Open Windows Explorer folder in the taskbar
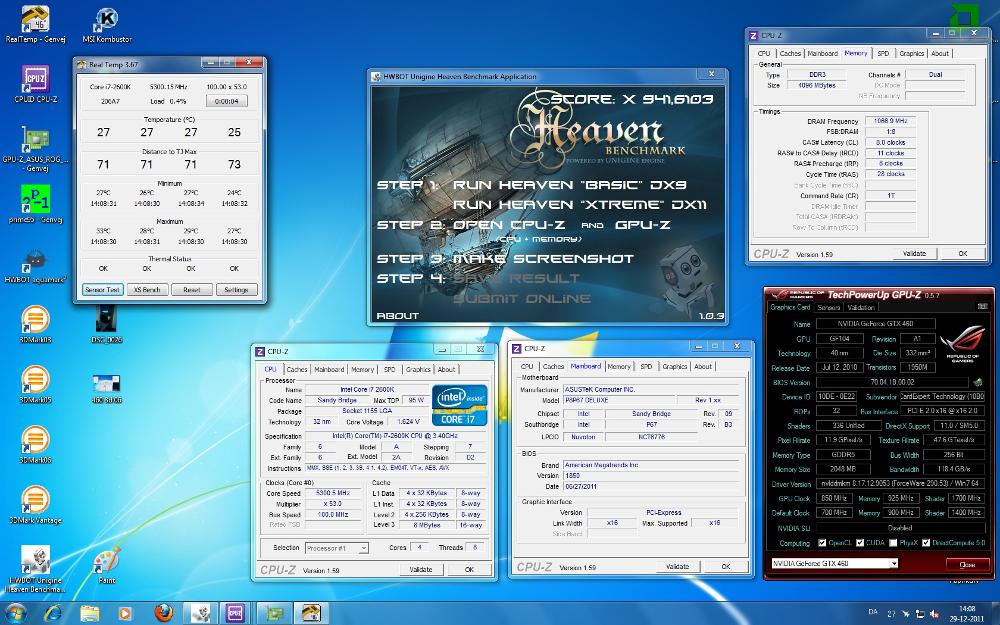The image size is (1000, 625). [89, 614]
